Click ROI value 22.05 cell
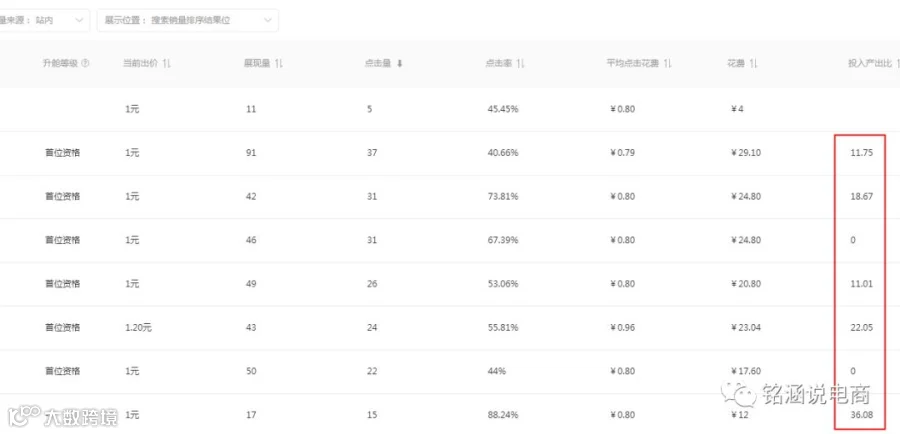This screenshot has height=434, width=900. coord(862,327)
